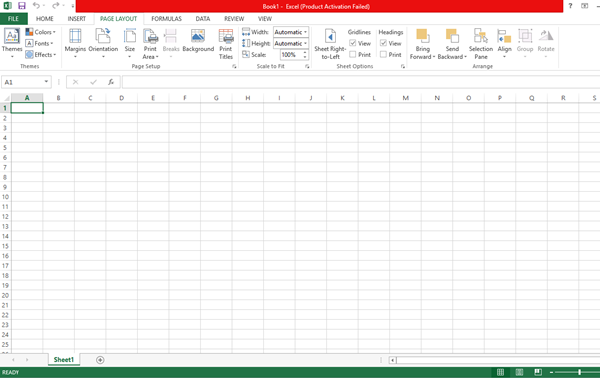Switch to the VIEW tab
Viewport: 600px width, 378px height.
(264, 19)
